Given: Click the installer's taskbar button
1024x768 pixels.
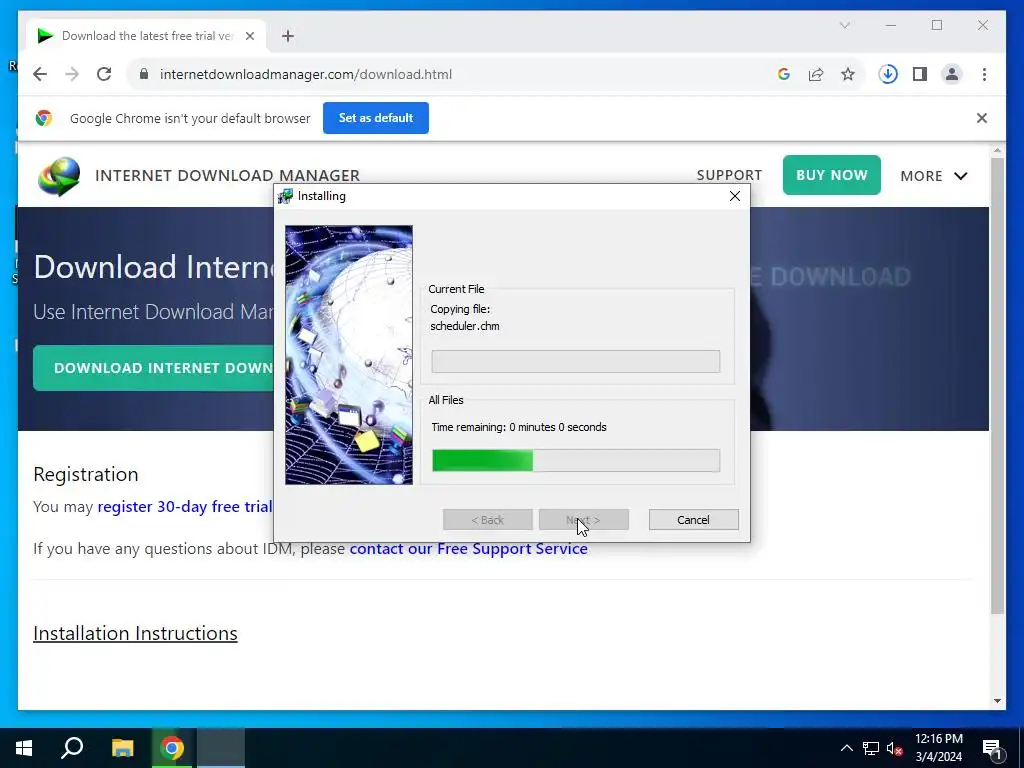Looking at the screenshot, I should (221, 748).
